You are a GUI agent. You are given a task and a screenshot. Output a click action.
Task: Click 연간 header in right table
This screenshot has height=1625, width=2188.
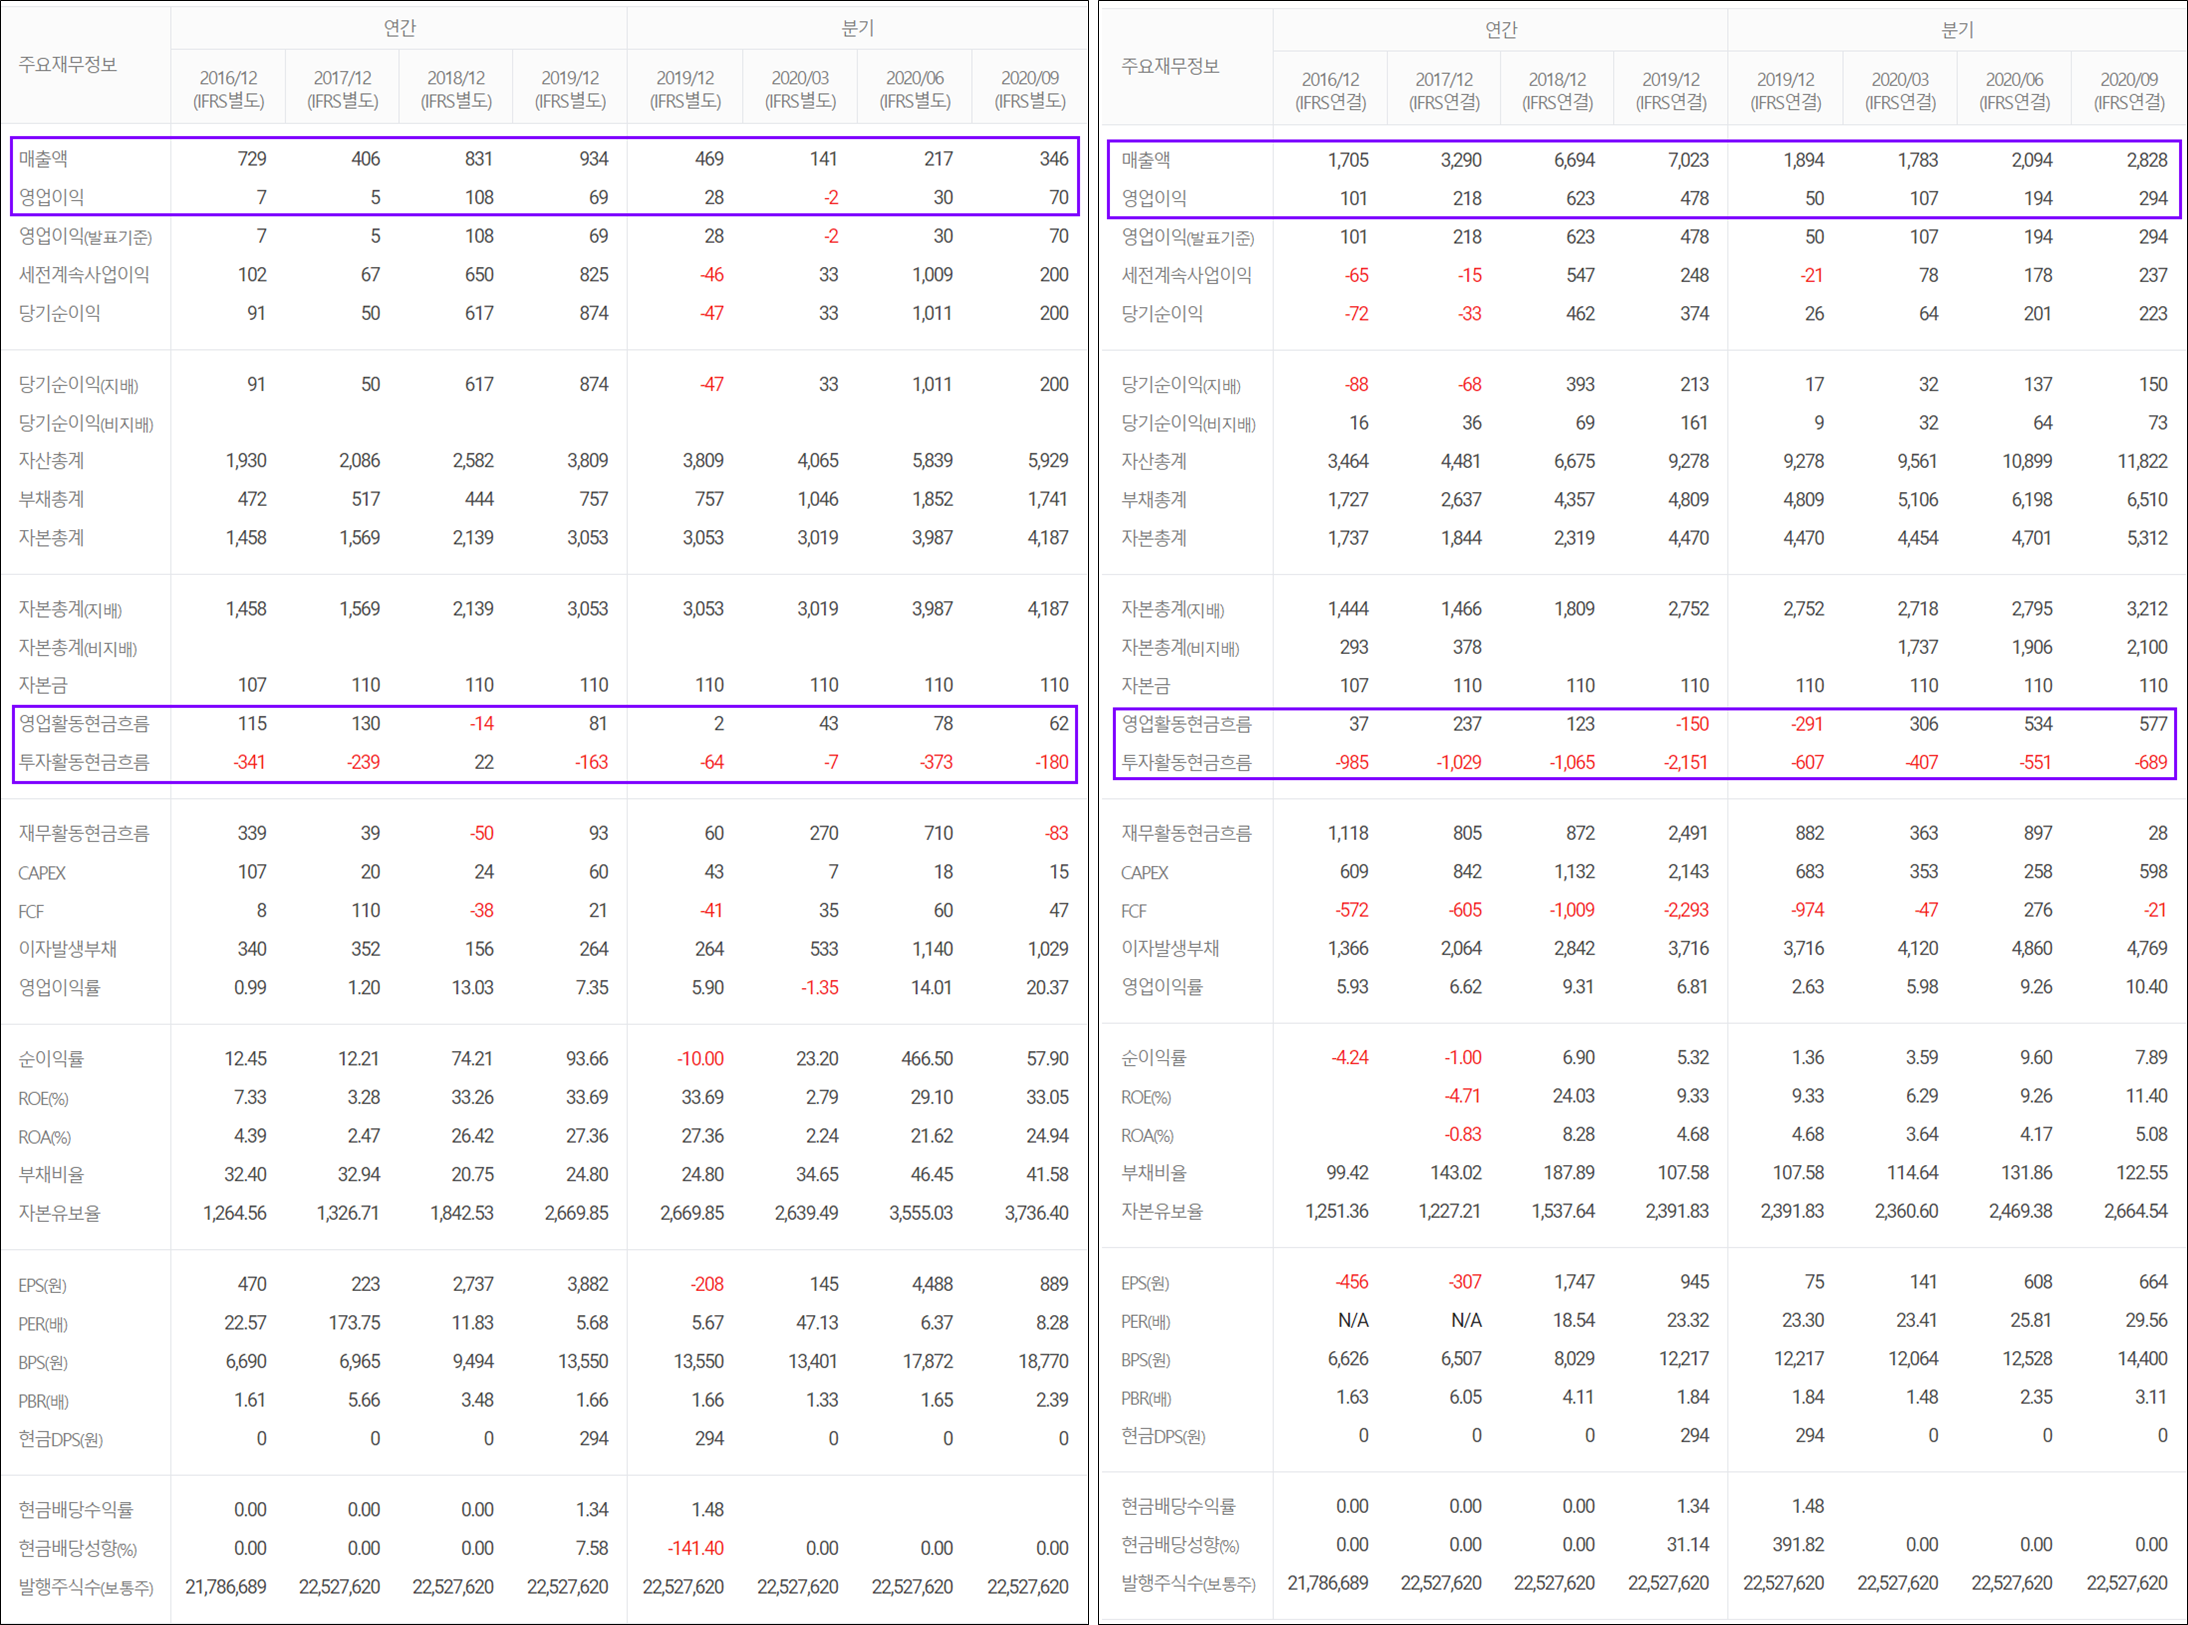tap(1500, 30)
